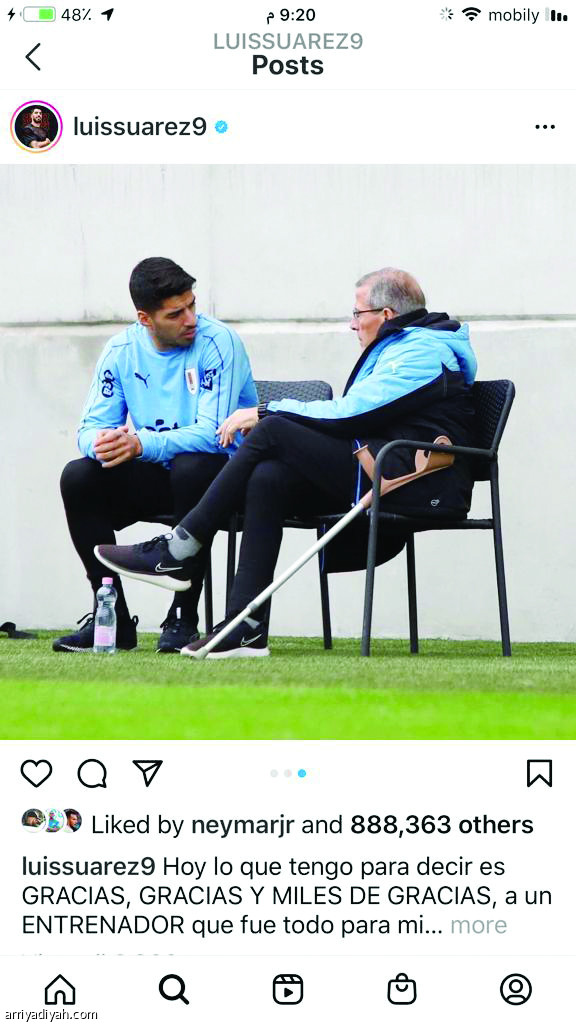The width and height of the screenshot is (576, 1024).
Task: Tap the post photo of two men
Action: 288,451
